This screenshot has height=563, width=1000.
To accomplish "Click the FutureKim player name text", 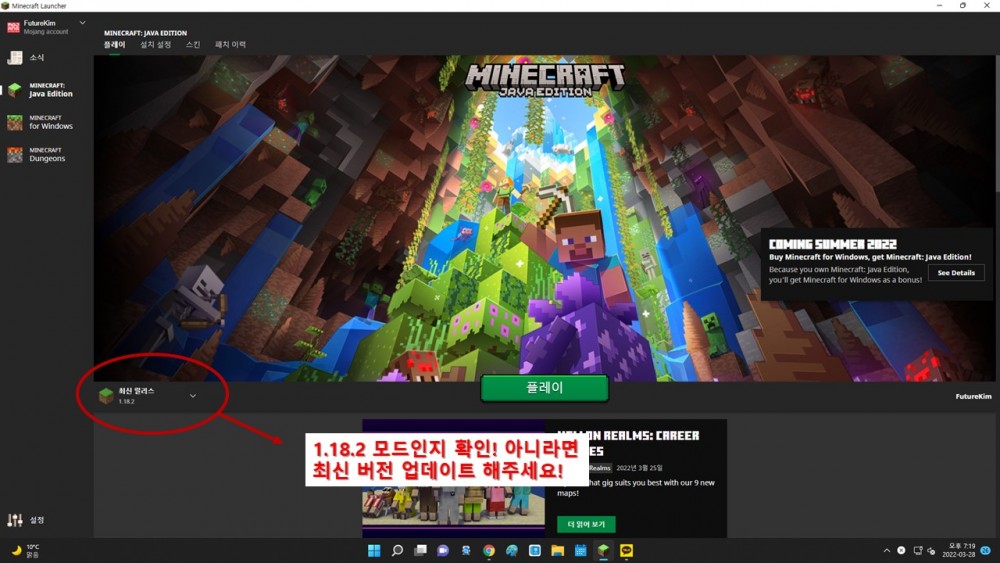I will pyautogui.click(x=973, y=397).
